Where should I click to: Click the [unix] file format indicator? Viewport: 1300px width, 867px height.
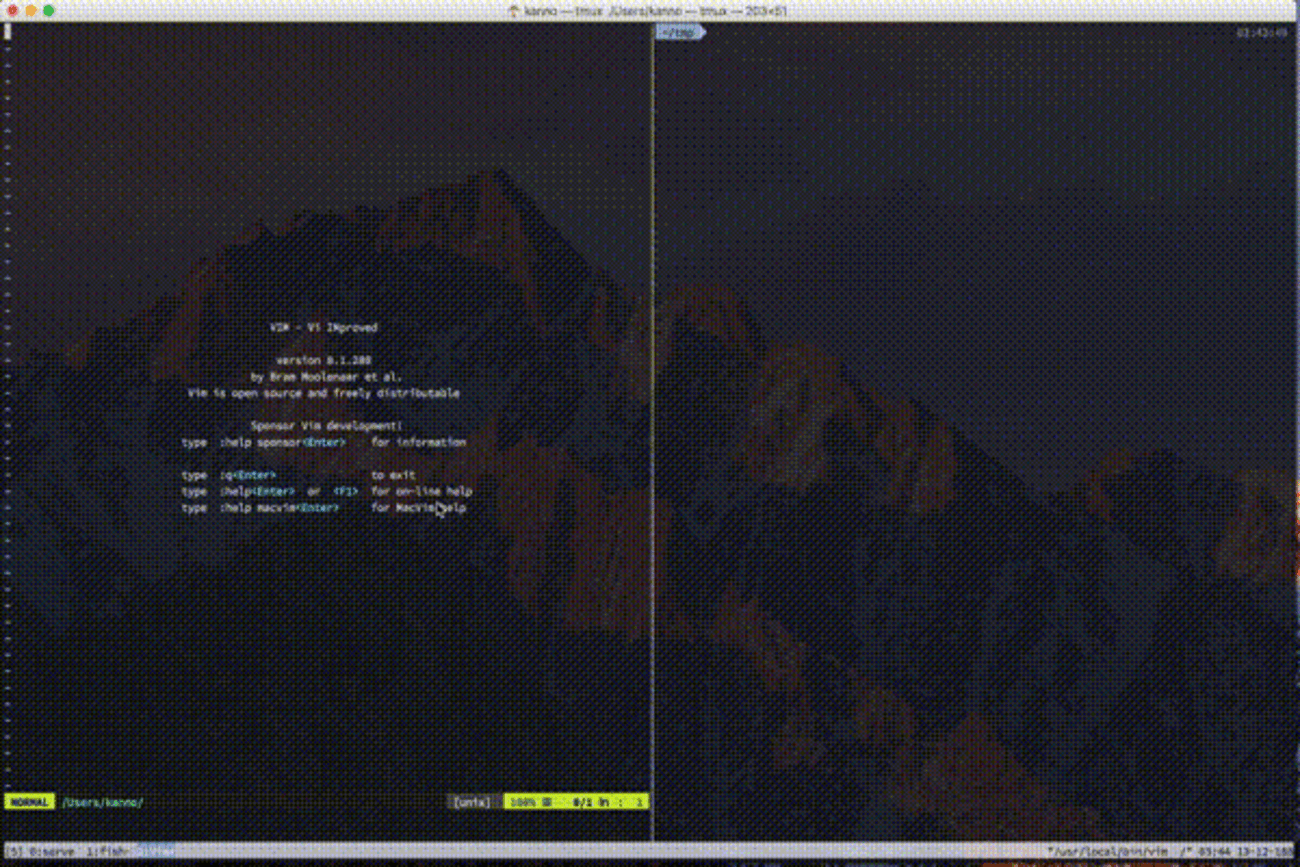(x=472, y=802)
